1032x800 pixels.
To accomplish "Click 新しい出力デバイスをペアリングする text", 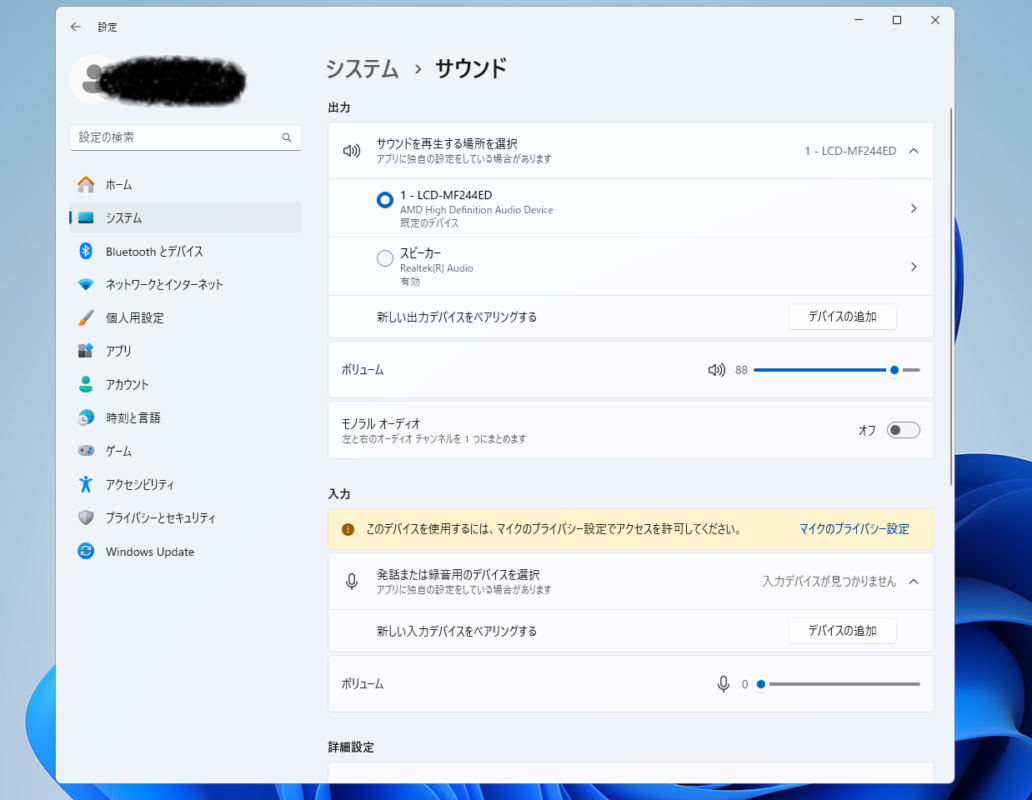I will point(457,317).
